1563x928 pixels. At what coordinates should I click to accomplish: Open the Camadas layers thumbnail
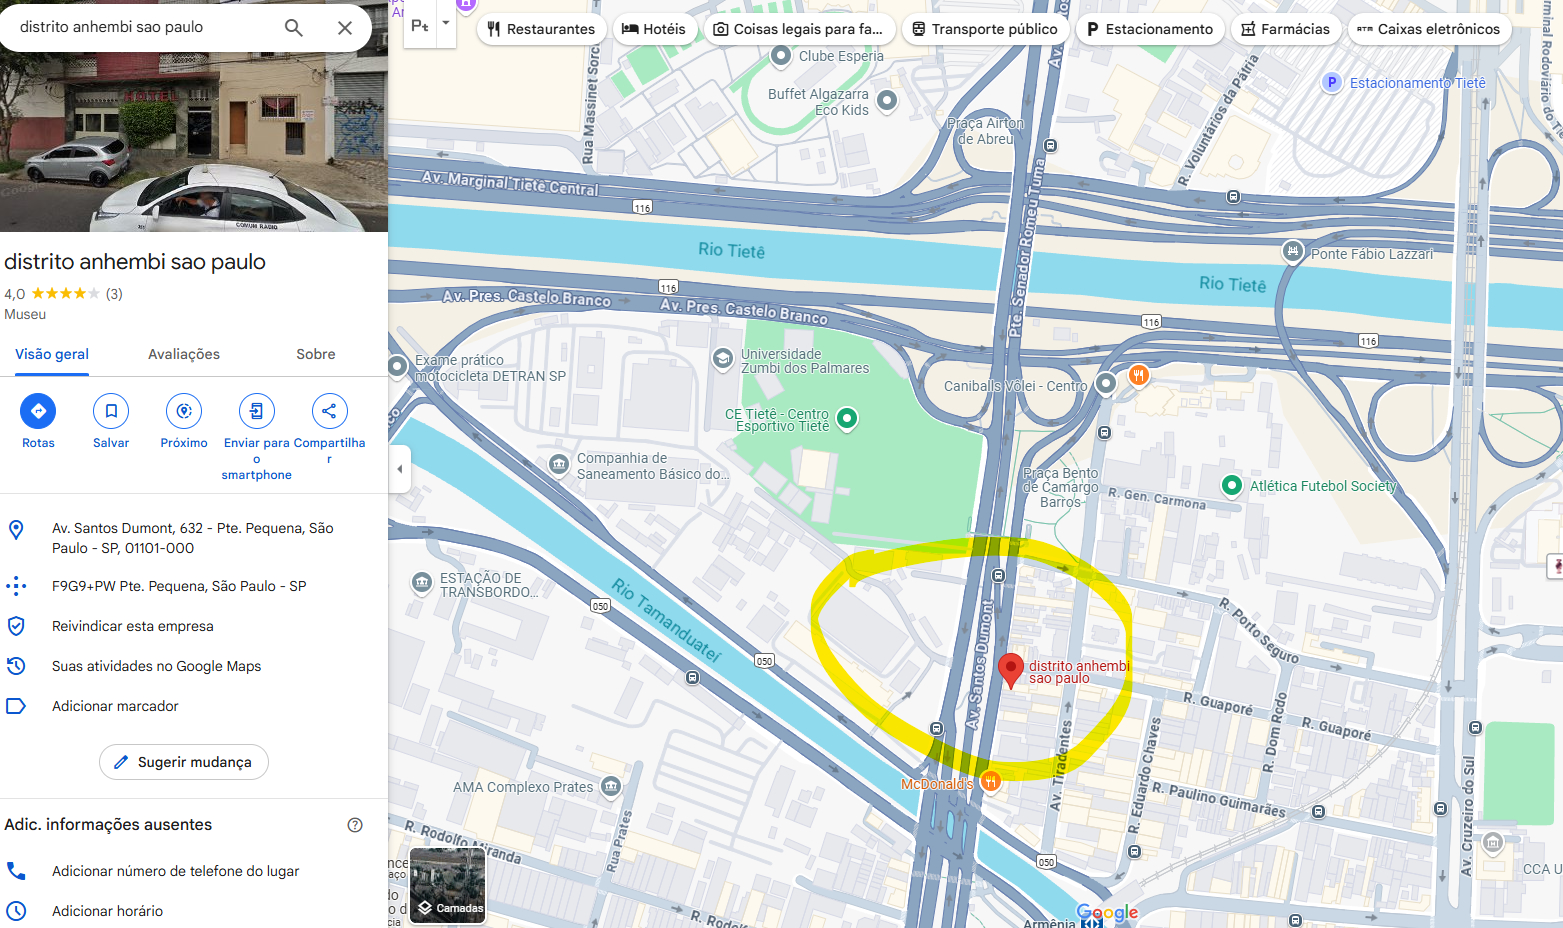coord(448,886)
